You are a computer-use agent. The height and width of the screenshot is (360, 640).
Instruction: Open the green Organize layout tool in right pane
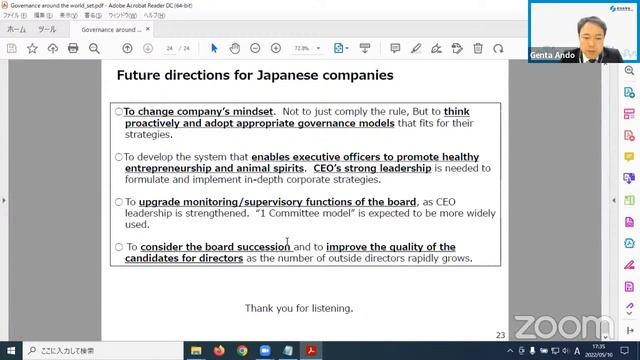629,200
